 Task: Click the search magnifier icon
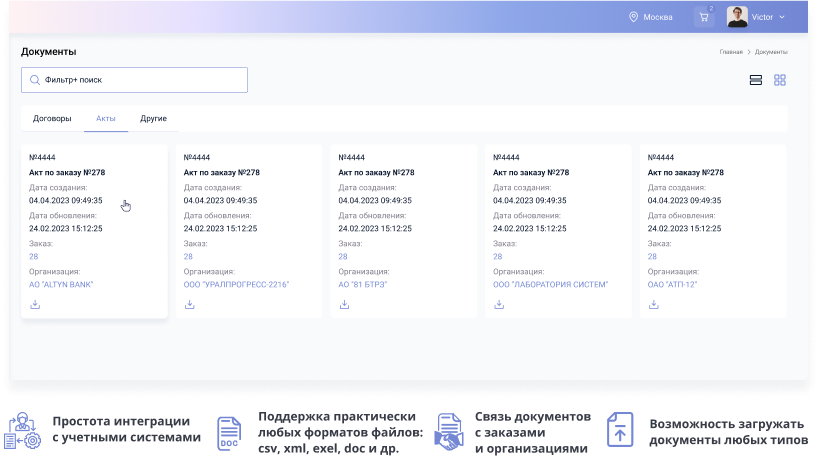point(35,80)
